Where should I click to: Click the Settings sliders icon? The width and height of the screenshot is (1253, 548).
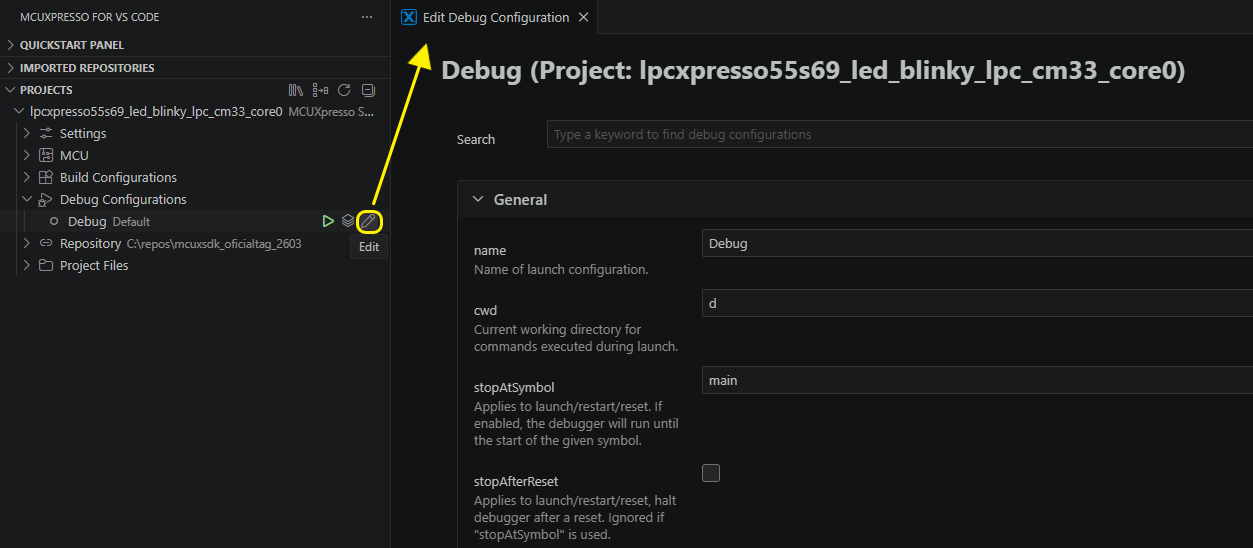[x=46, y=133]
